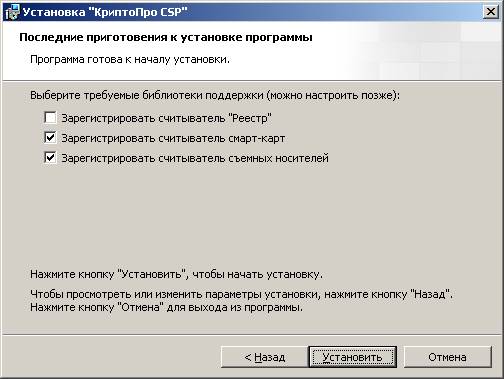
Task: Click label Зарегистрировать считыватель "Реестр"
Action: click(x=166, y=118)
